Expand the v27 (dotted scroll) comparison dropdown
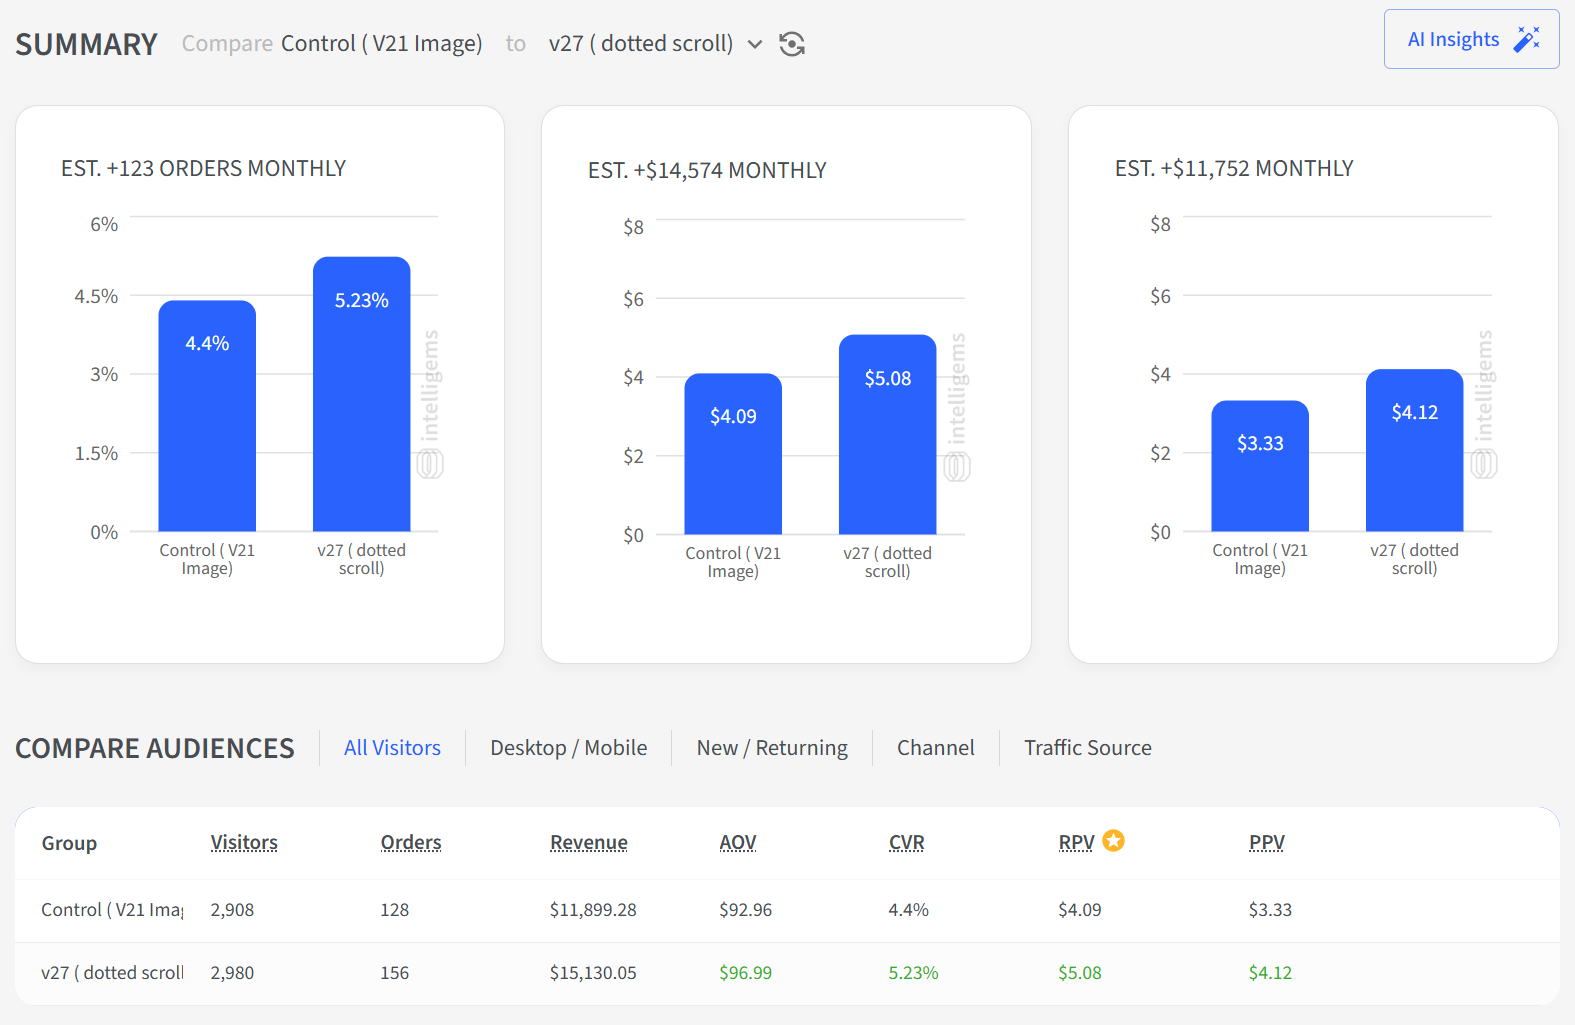The width and height of the screenshot is (1575, 1025). point(755,44)
